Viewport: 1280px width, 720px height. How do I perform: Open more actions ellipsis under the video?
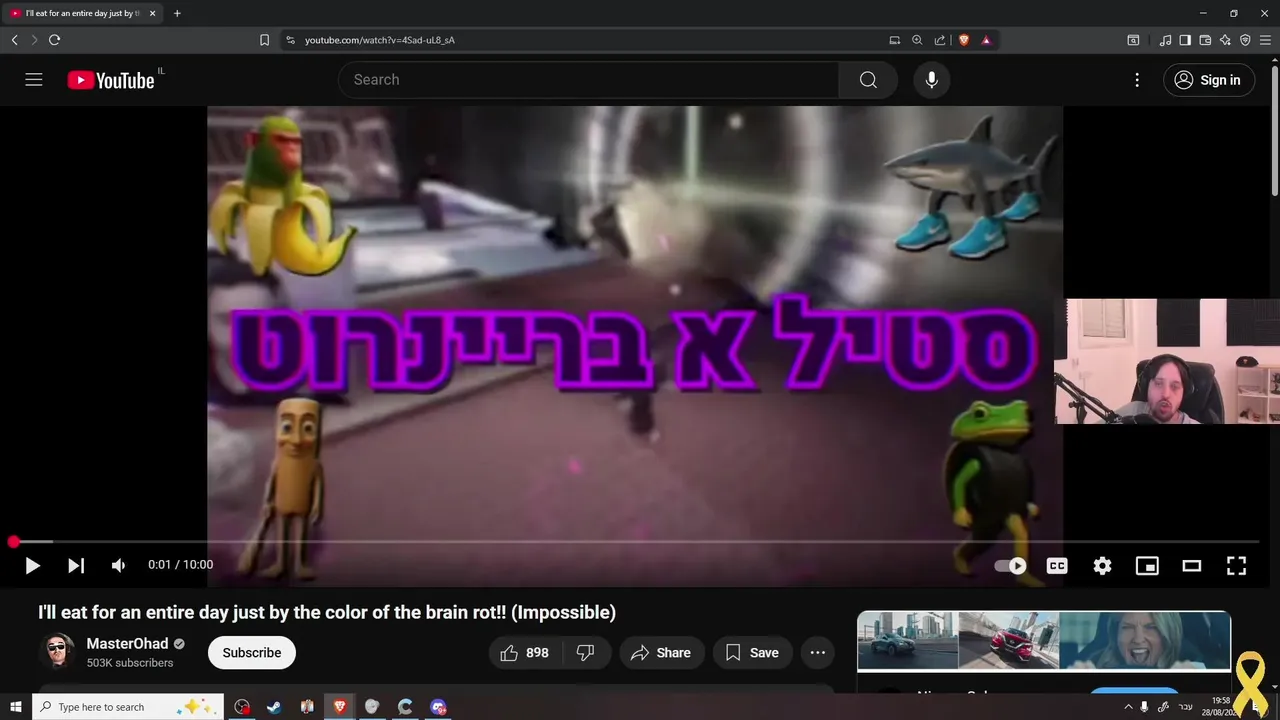[818, 653]
